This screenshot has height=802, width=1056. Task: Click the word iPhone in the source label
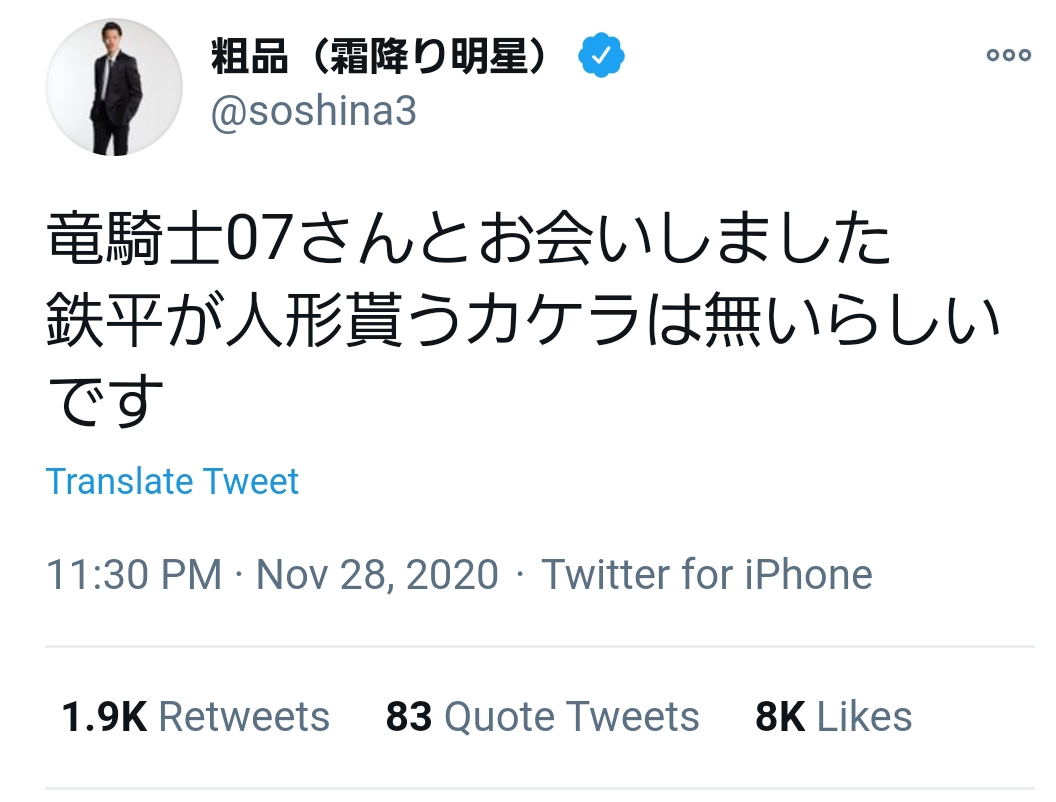[x=809, y=575]
